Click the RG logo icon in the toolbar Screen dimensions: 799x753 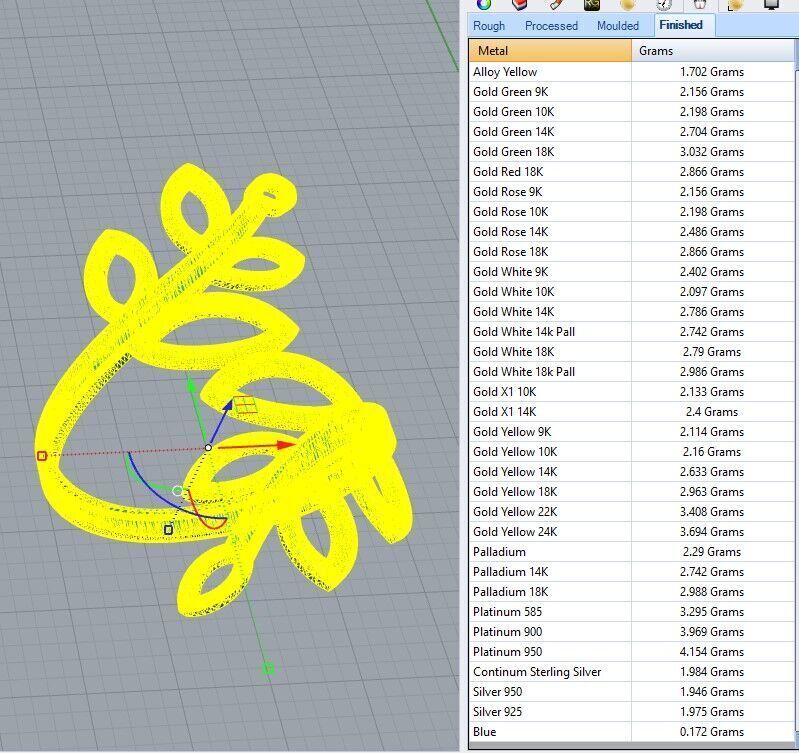pyautogui.click(x=592, y=5)
